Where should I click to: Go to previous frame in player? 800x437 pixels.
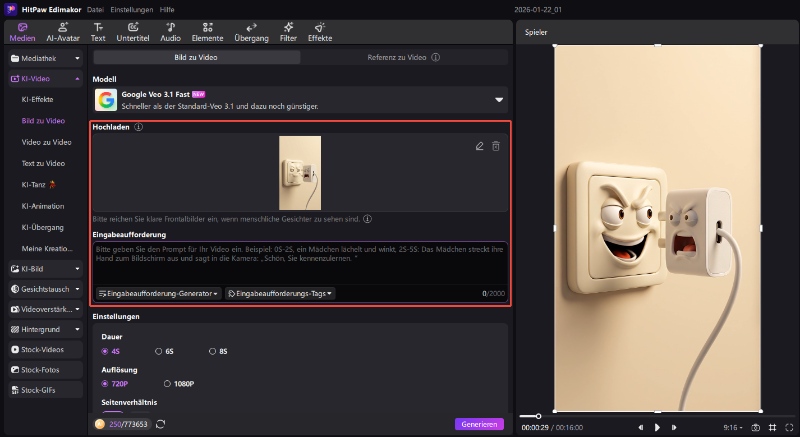641,428
